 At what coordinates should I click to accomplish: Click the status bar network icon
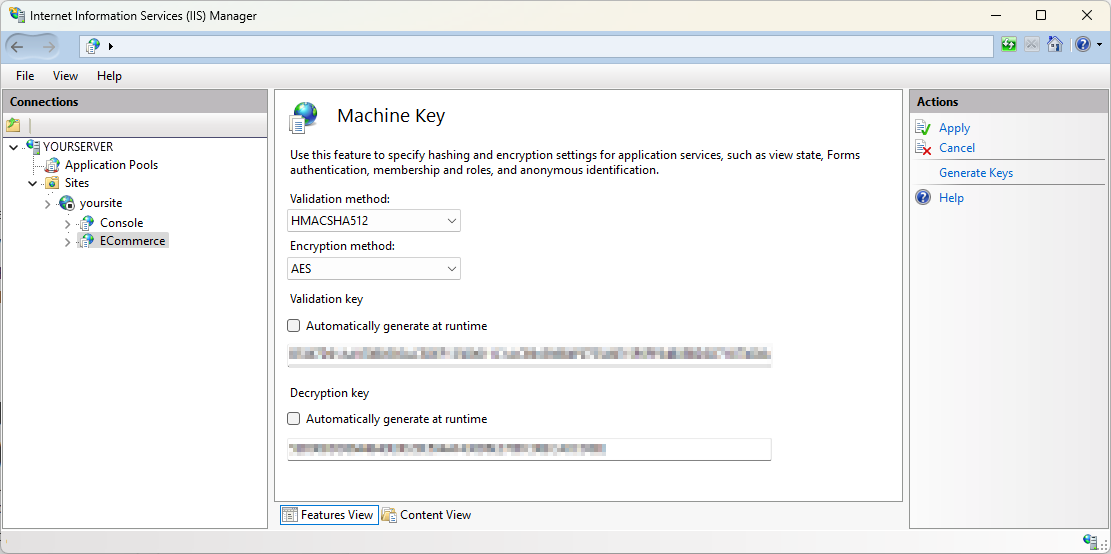click(1091, 541)
